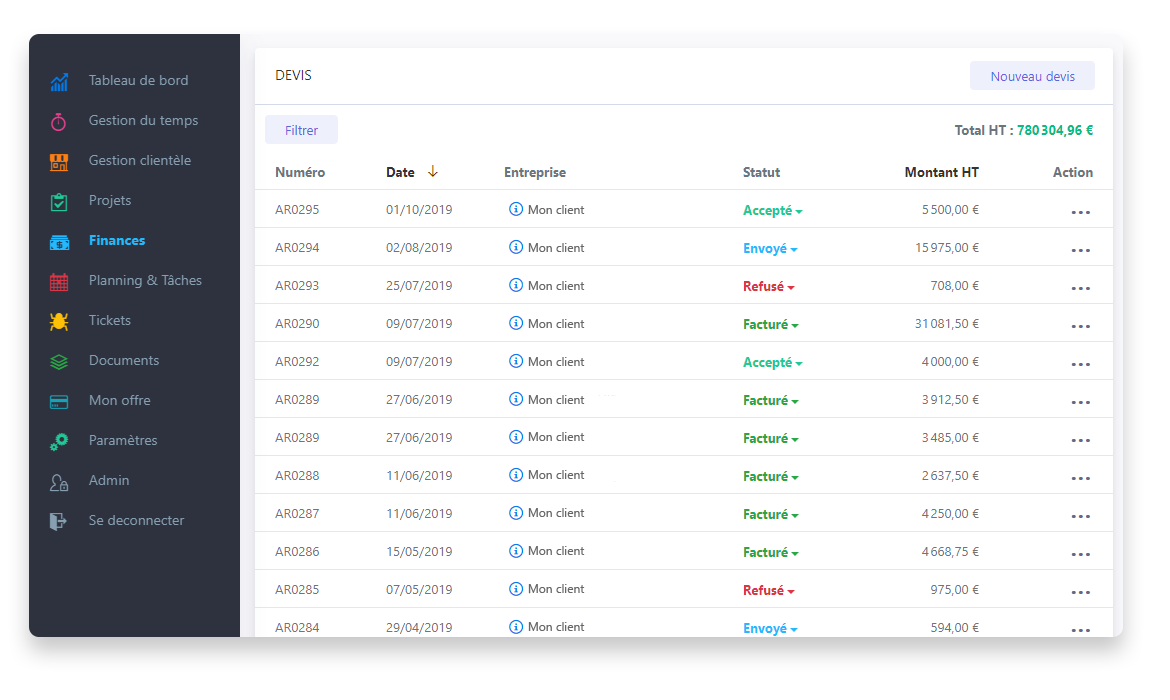1170x700 pixels.
Task: Click the Gestion du temps stopwatch icon
Action: tap(58, 122)
